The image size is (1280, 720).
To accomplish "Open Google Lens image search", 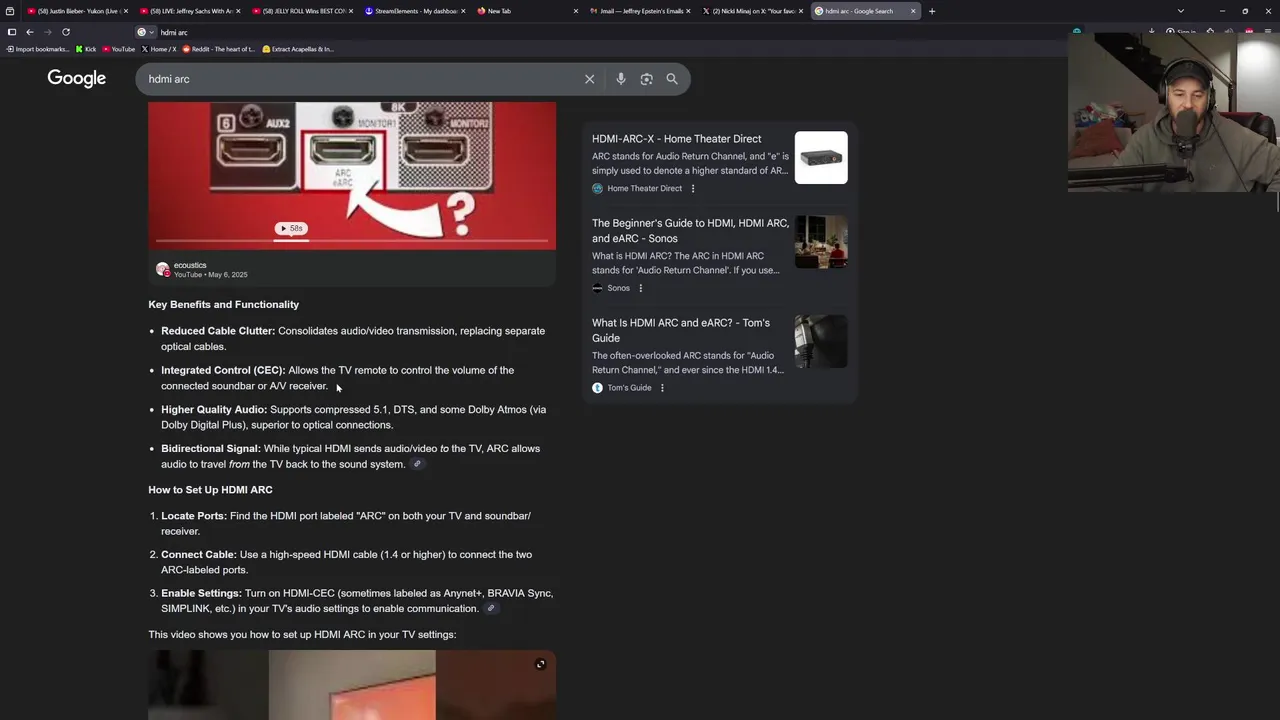I will tap(646, 79).
